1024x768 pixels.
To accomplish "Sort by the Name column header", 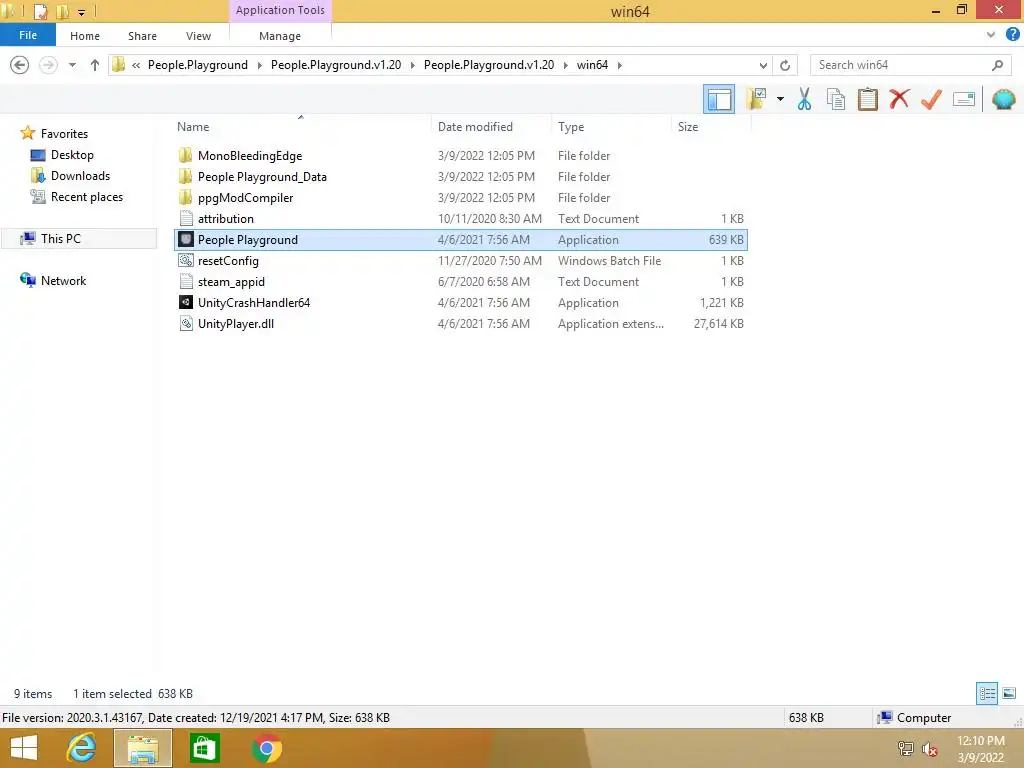I will pos(193,127).
